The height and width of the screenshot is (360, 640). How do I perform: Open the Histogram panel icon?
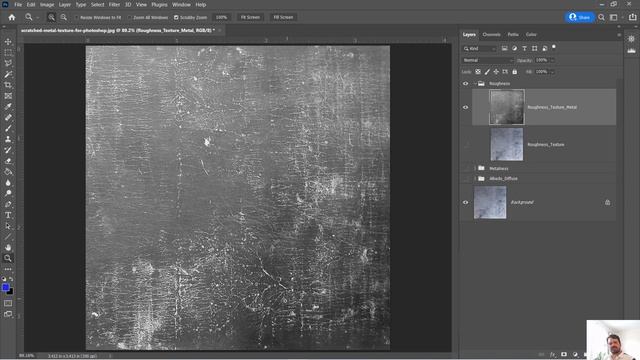click(631, 51)
